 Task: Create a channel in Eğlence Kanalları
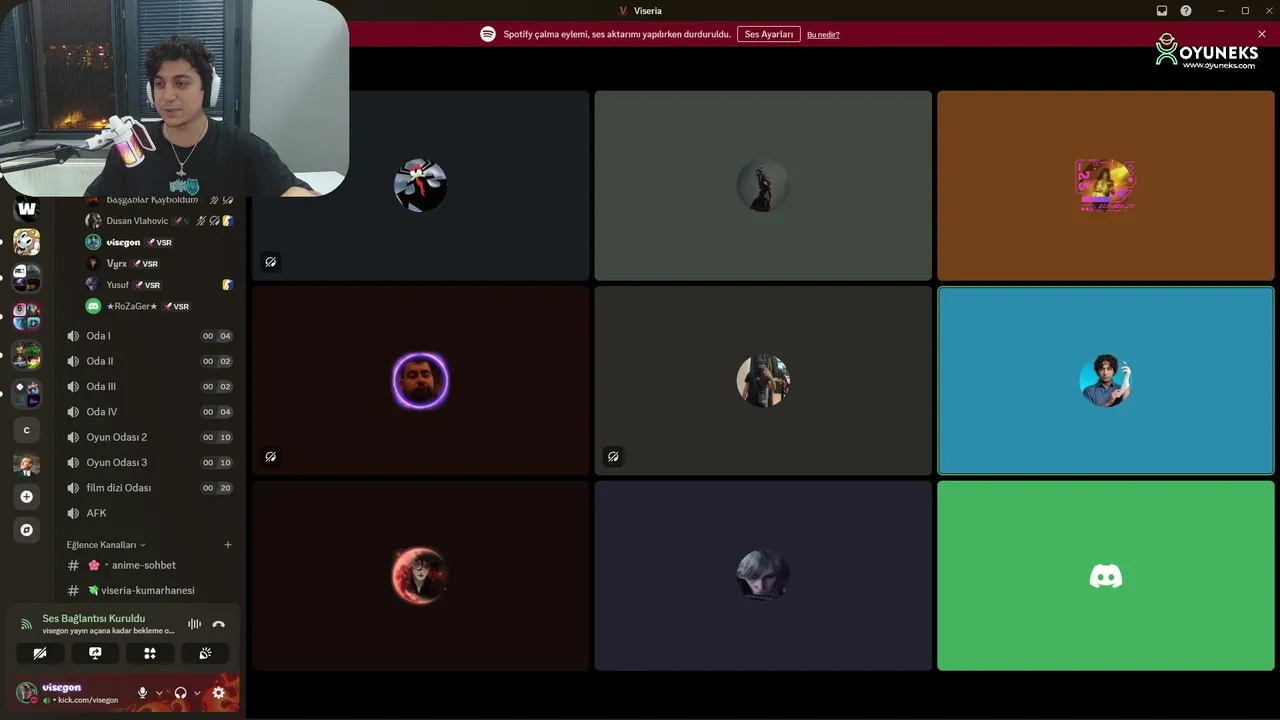pyautogui.click(x=228, y=545)
